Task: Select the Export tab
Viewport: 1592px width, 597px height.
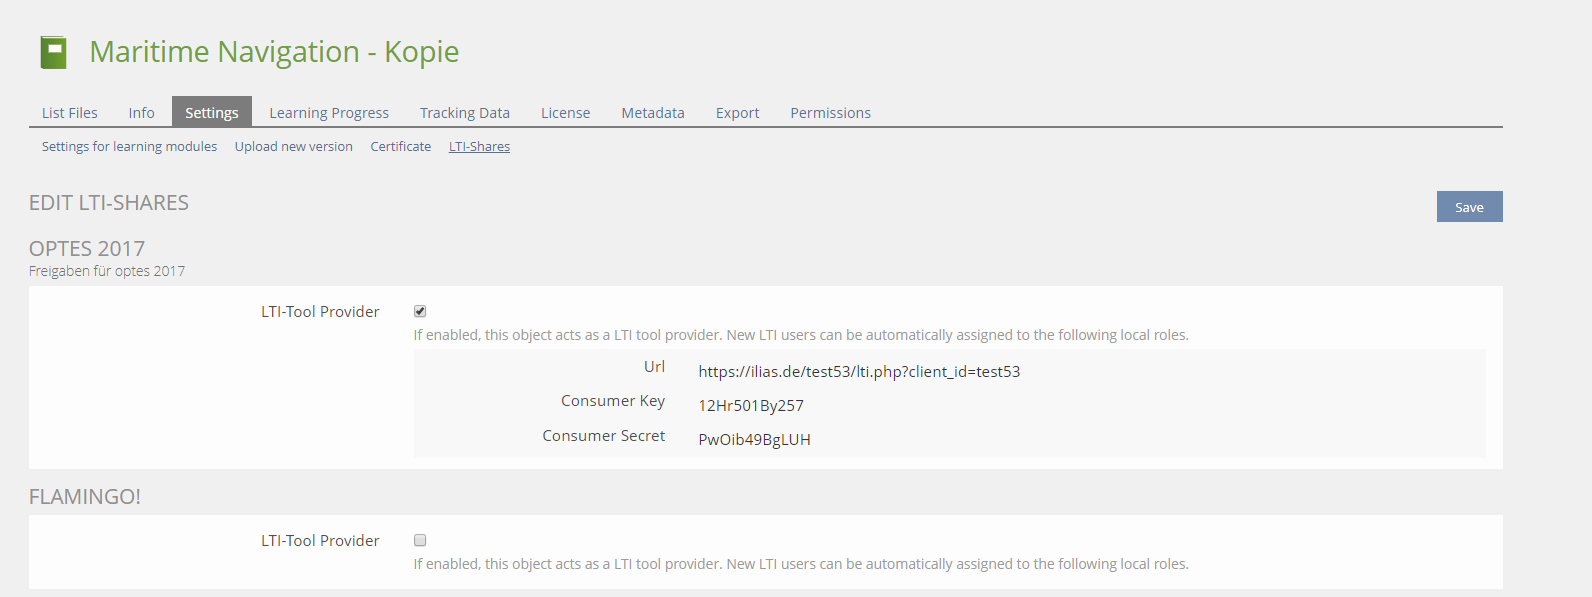Action: click(x=737, y=113)
